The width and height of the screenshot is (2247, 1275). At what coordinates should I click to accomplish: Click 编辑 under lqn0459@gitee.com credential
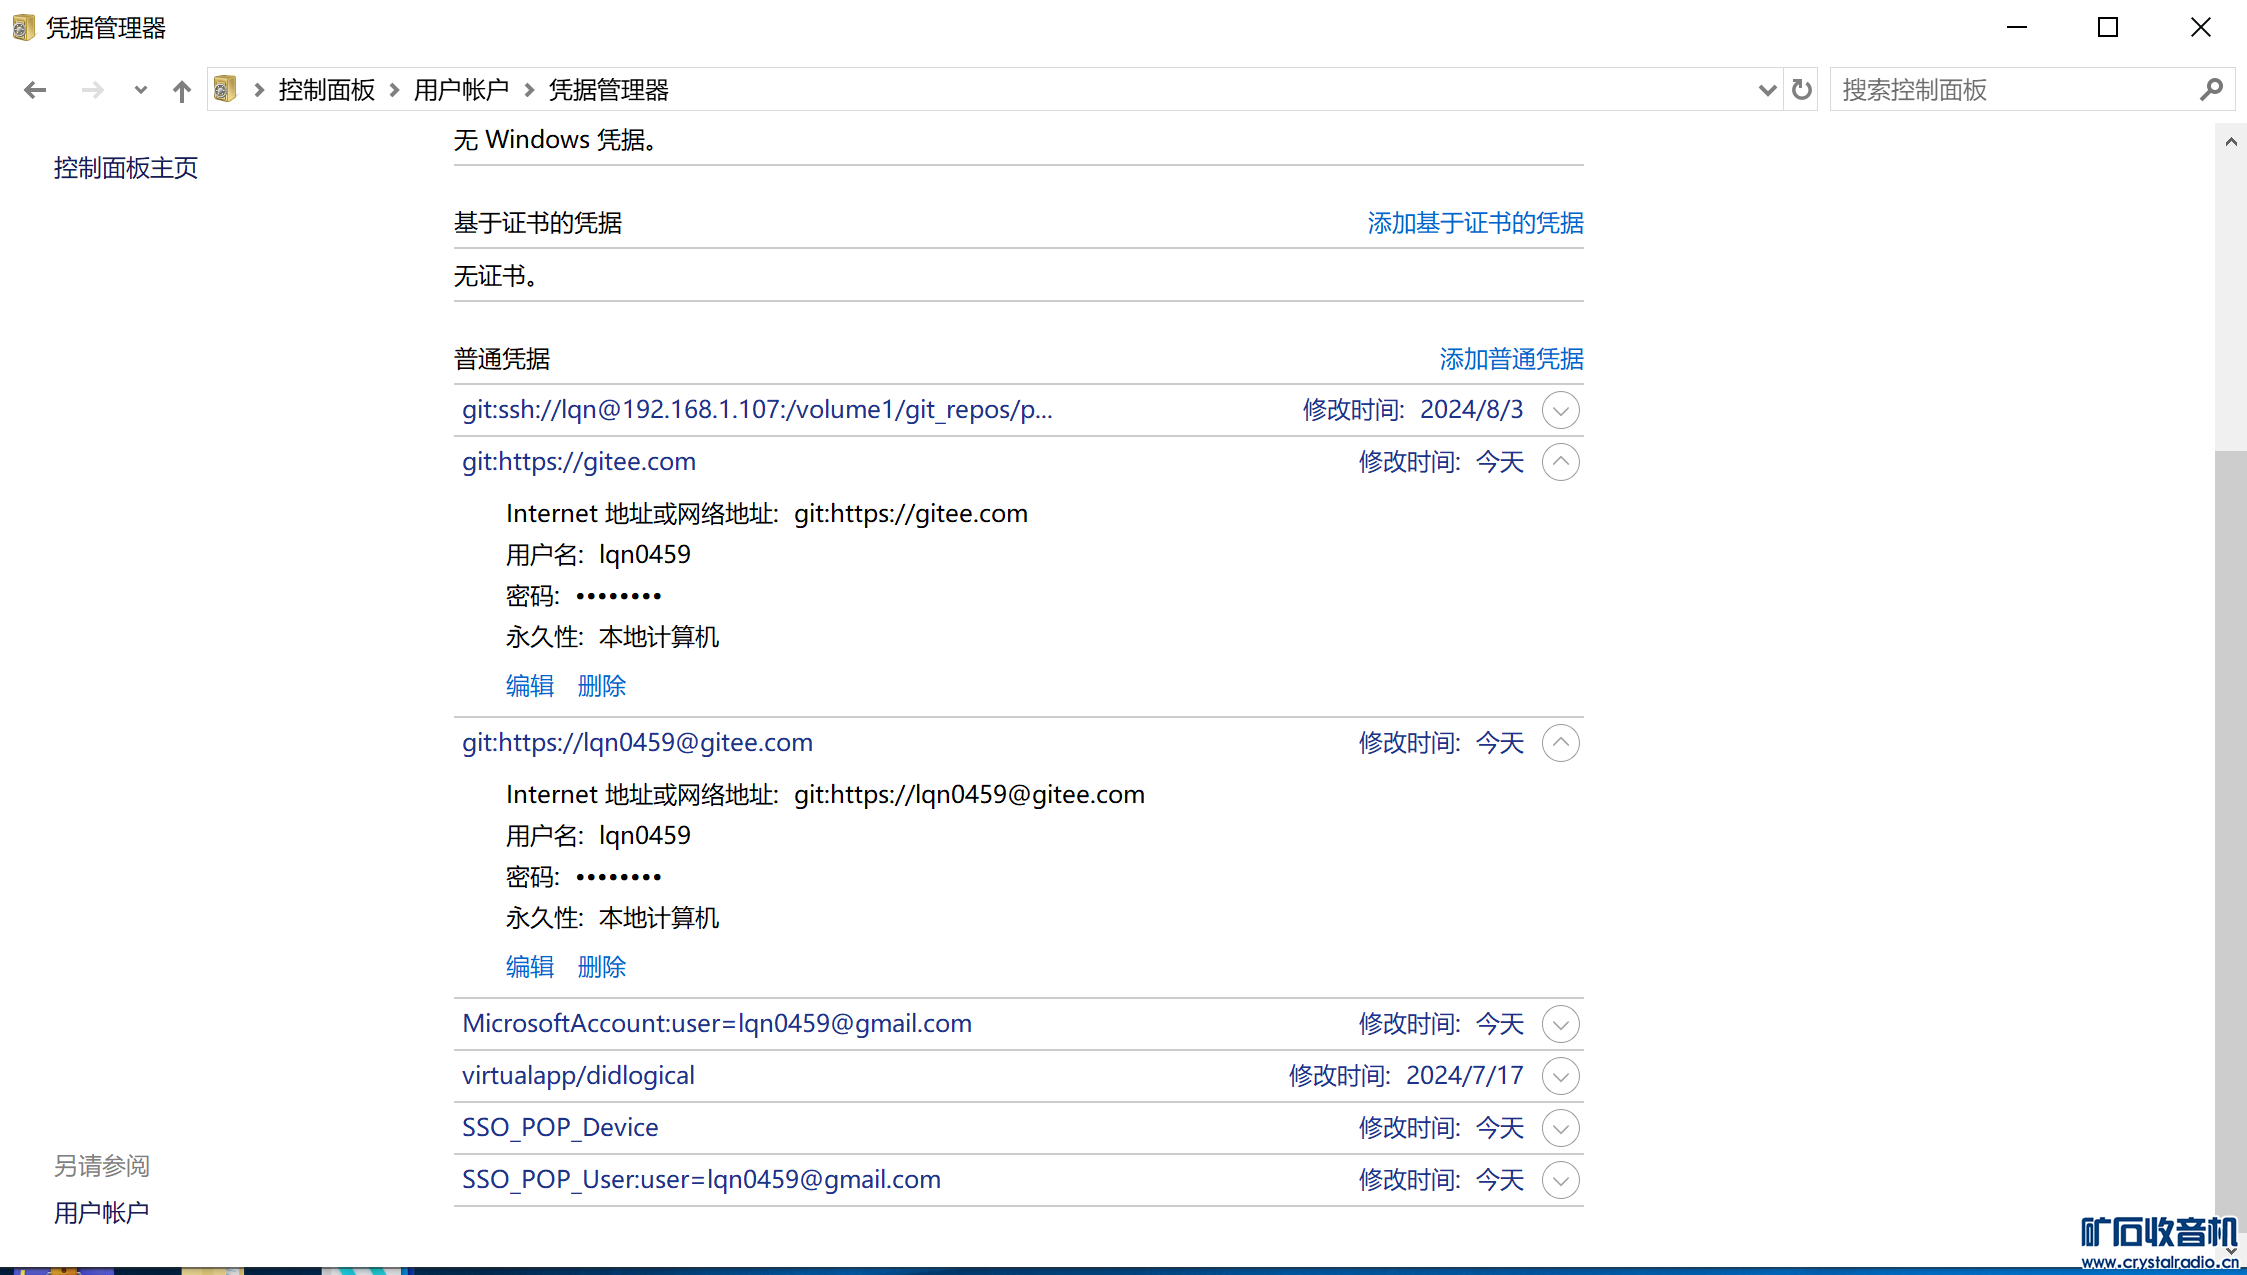[529, 967]
